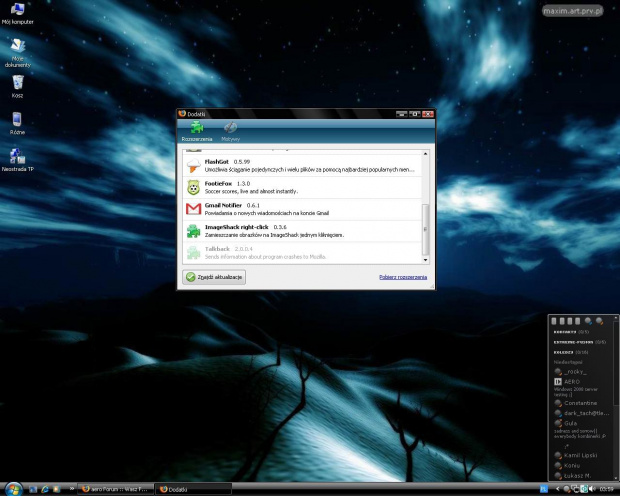The height and width of the screenshot is (496, 620).
Task: Switch to the Motywy themes tab
Action: [231, 132]
